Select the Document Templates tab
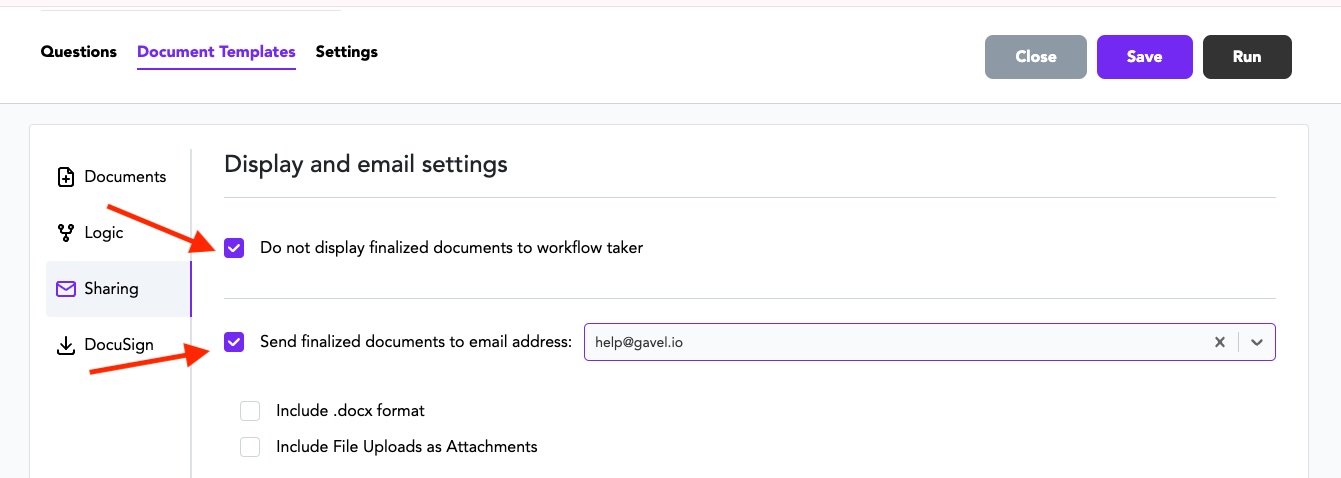Screen dimensions: 1341x478 pyautogui.click(x=216, y=52)
